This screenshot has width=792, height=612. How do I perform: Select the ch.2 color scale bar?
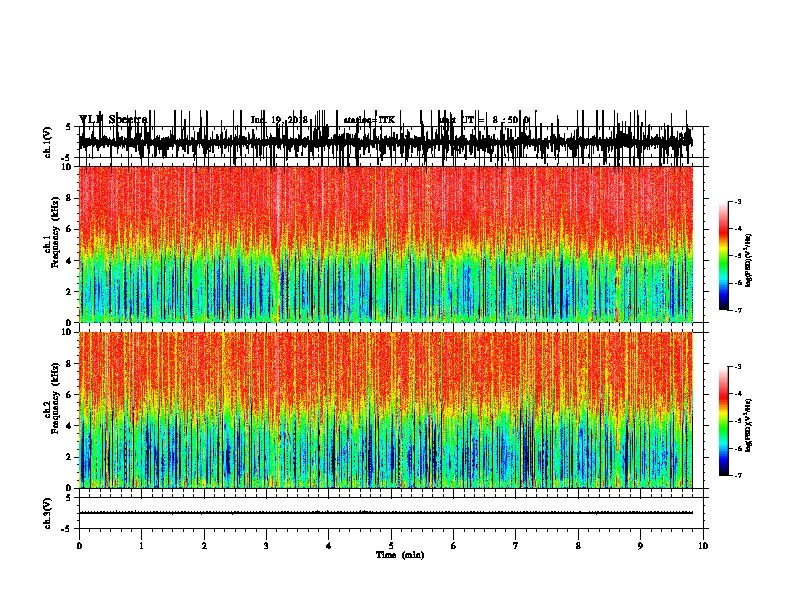[x=724, y=421]
